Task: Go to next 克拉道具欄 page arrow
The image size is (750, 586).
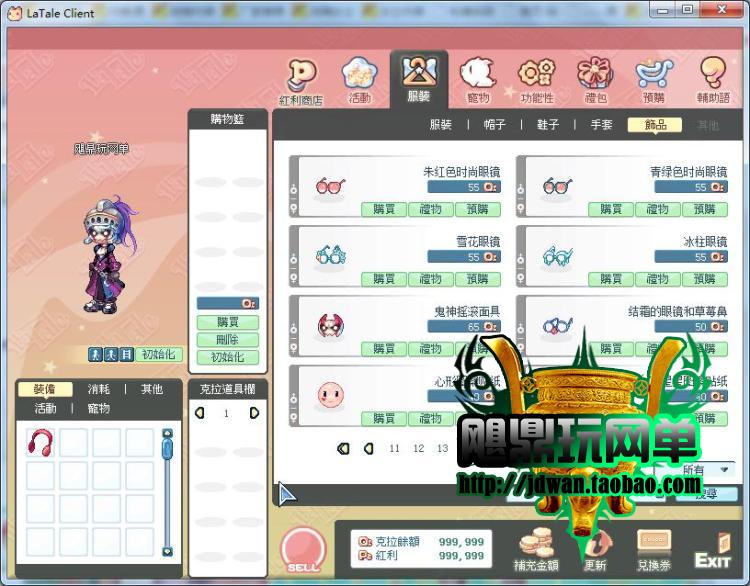Action: pos(254,413)
